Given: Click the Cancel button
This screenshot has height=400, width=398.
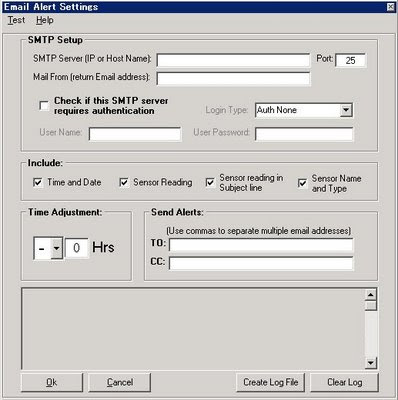Looking at the screenshot, I should tap(120, 382).
